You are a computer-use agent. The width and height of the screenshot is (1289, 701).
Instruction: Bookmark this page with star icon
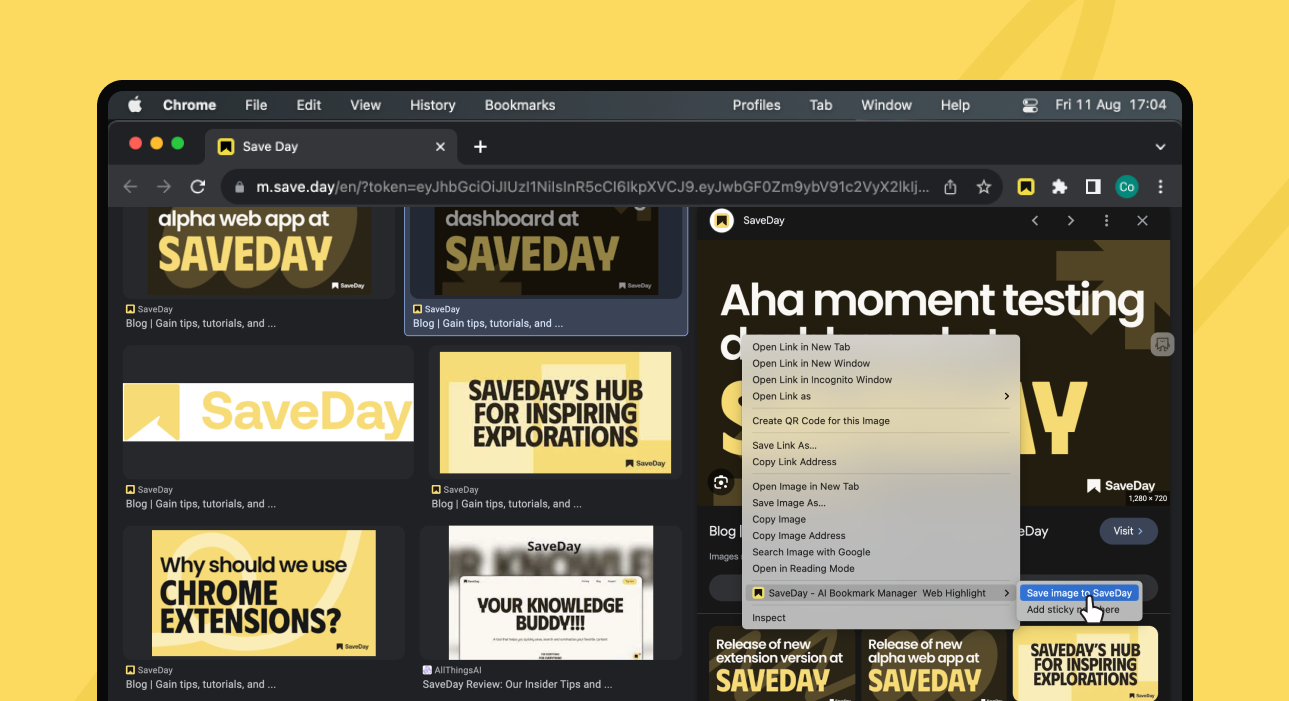[983, 187]
